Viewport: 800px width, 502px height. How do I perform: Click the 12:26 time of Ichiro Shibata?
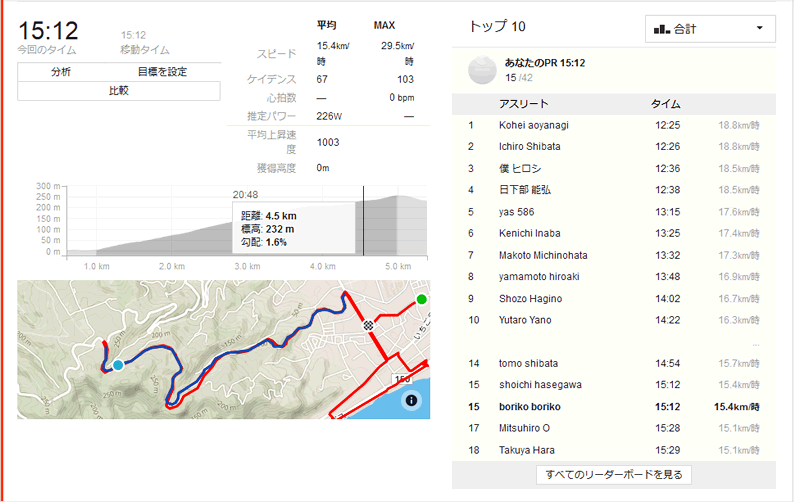667,146
